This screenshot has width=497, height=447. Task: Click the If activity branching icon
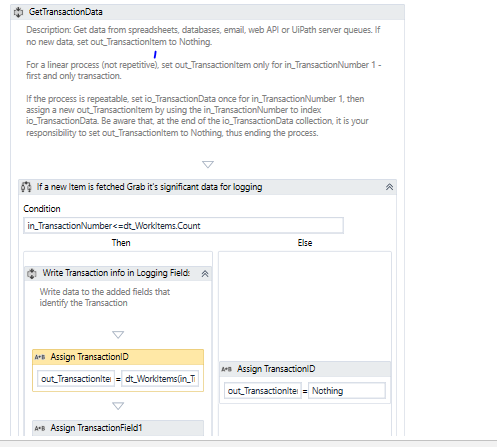click(26, 187)
